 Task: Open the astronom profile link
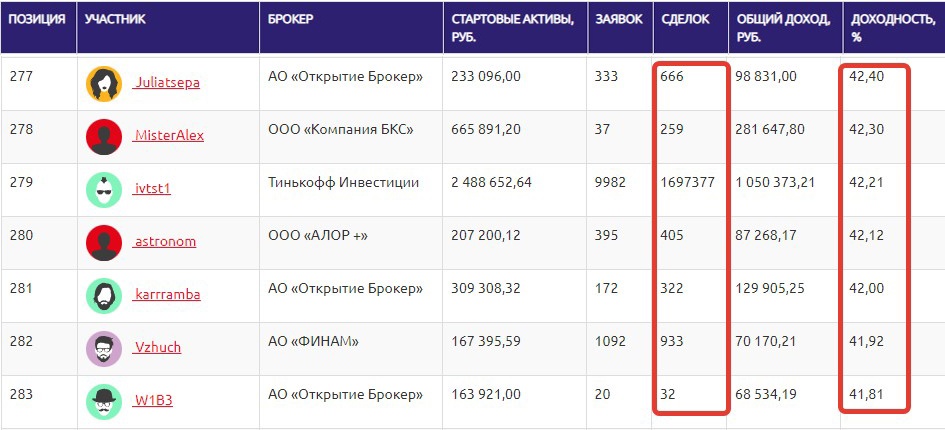[164, 242]
